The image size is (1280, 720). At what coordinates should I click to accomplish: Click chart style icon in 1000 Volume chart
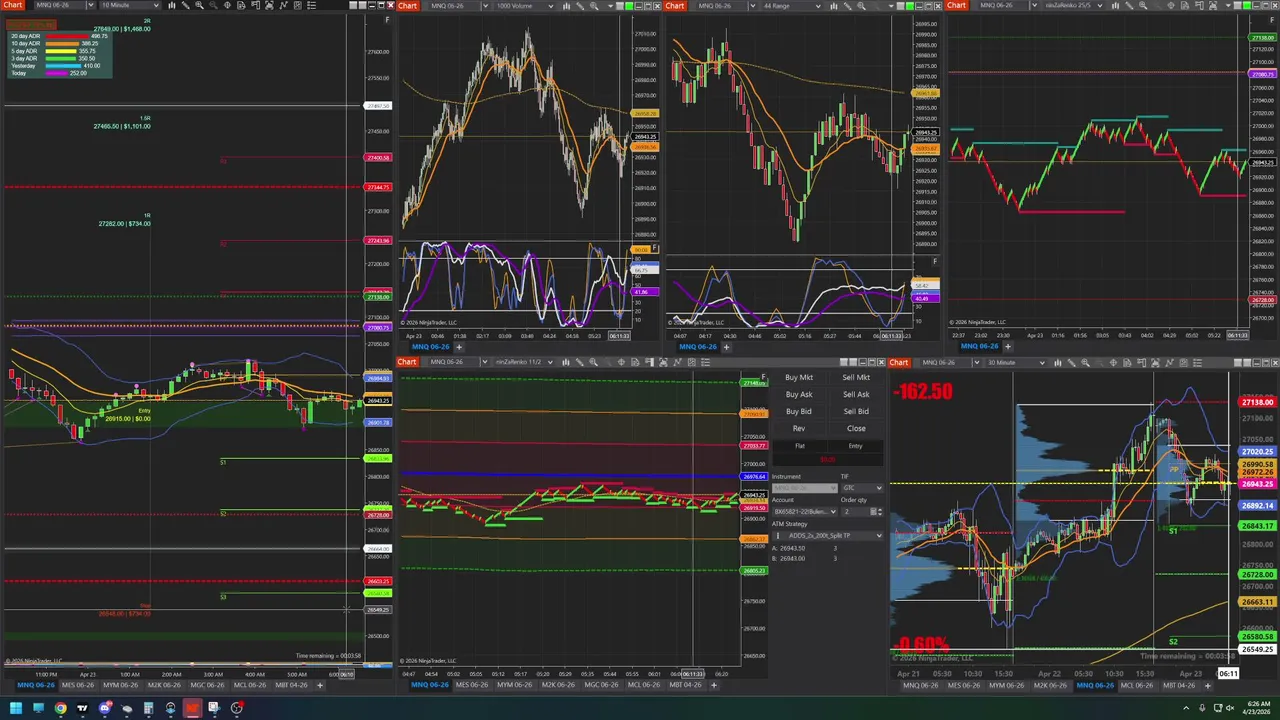pos(566,6)
